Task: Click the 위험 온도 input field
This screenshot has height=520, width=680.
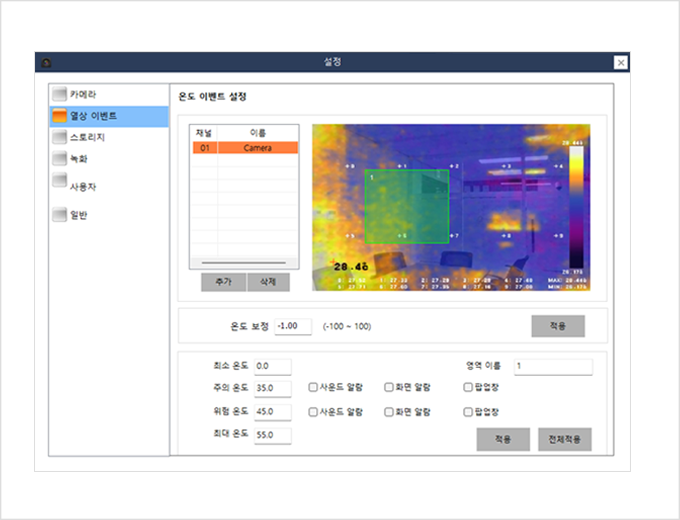Action: click(272, 412)
